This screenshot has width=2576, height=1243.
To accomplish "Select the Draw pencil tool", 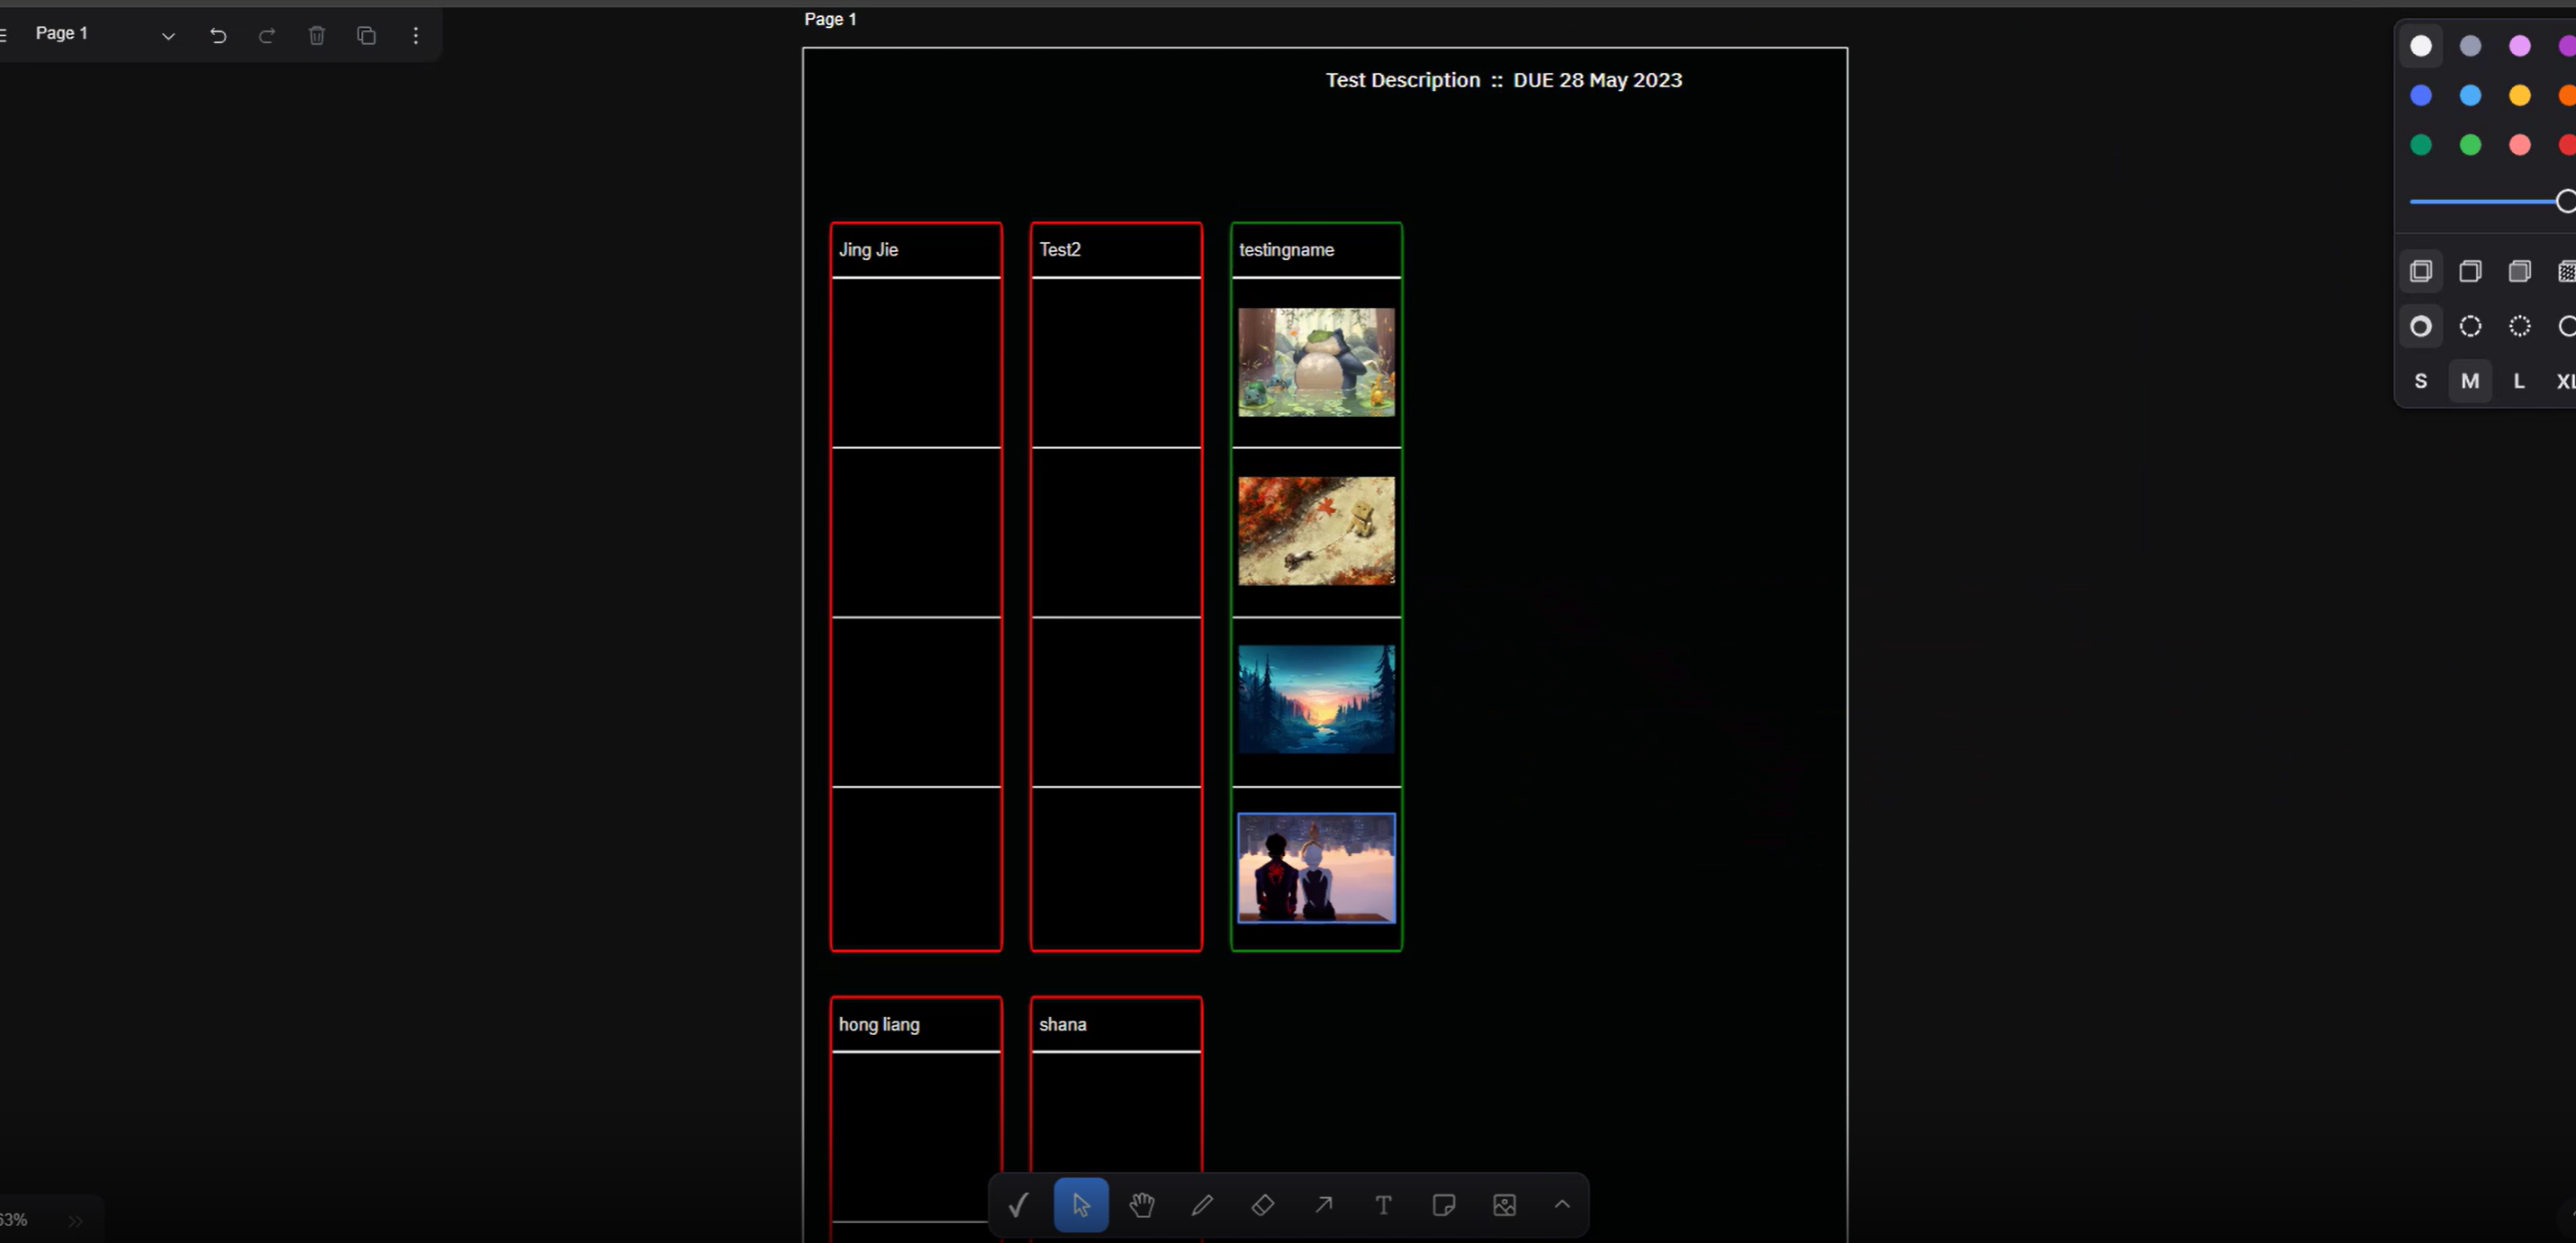I will [1202, 1205].
